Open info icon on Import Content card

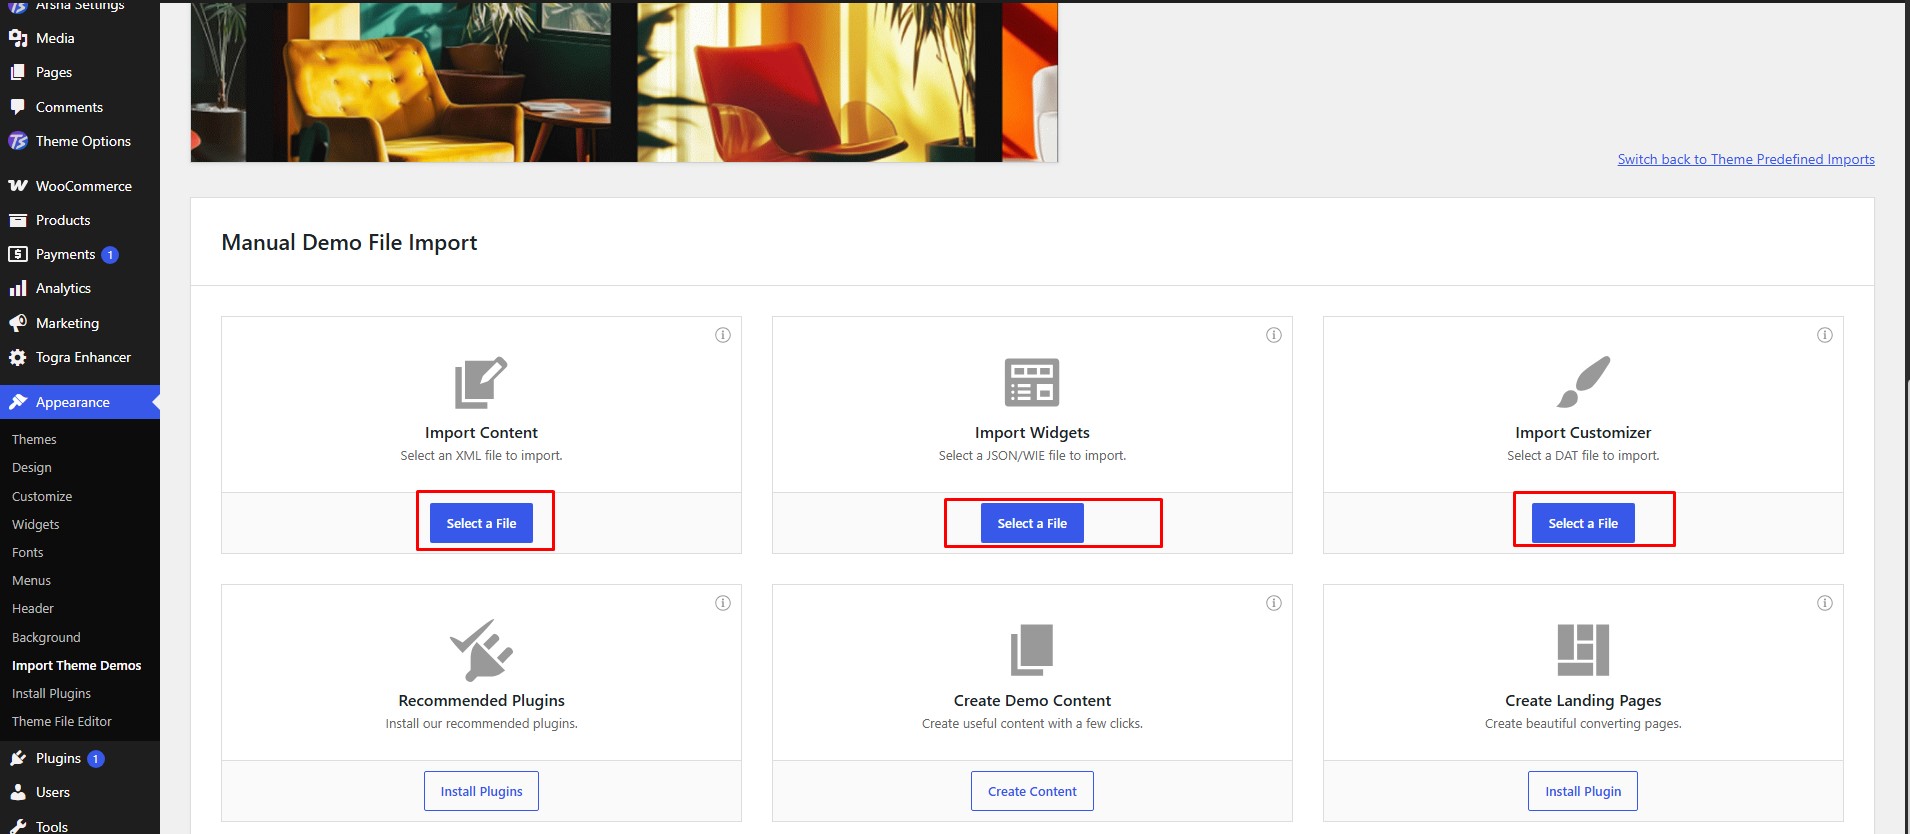coord(723,335)
